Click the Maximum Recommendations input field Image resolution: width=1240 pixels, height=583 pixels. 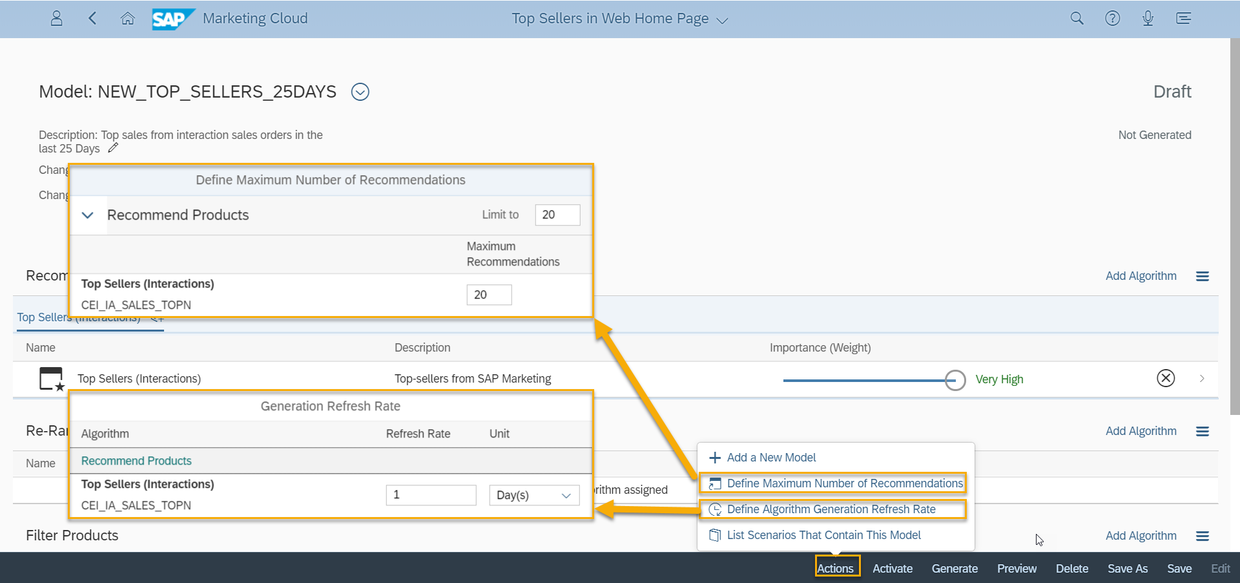pyautogui.click(x=489, y=294)
